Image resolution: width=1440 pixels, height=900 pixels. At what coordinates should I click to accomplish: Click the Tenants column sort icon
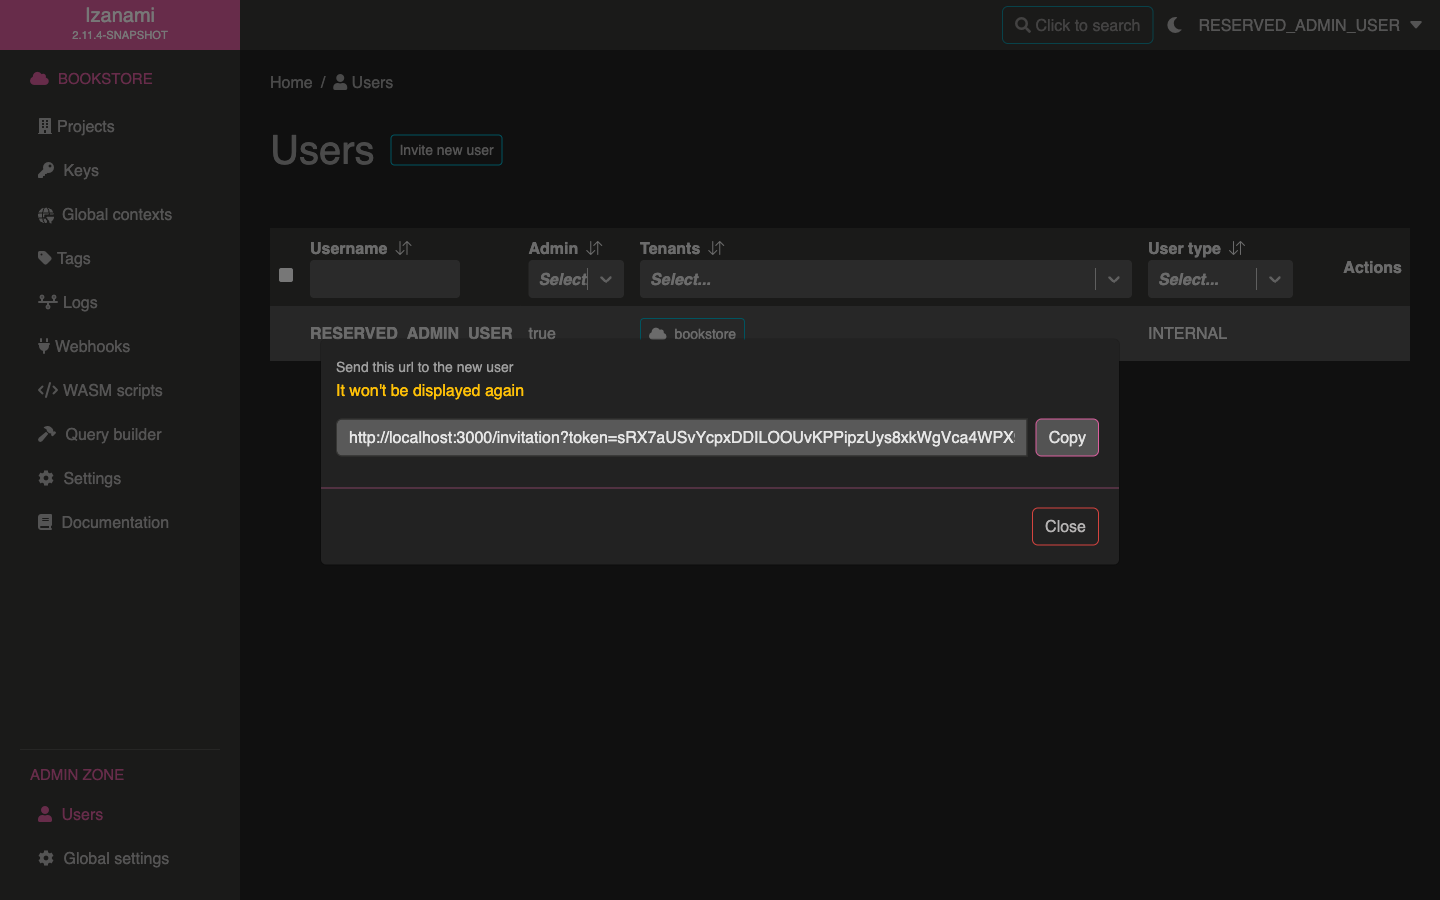(716, 248)
